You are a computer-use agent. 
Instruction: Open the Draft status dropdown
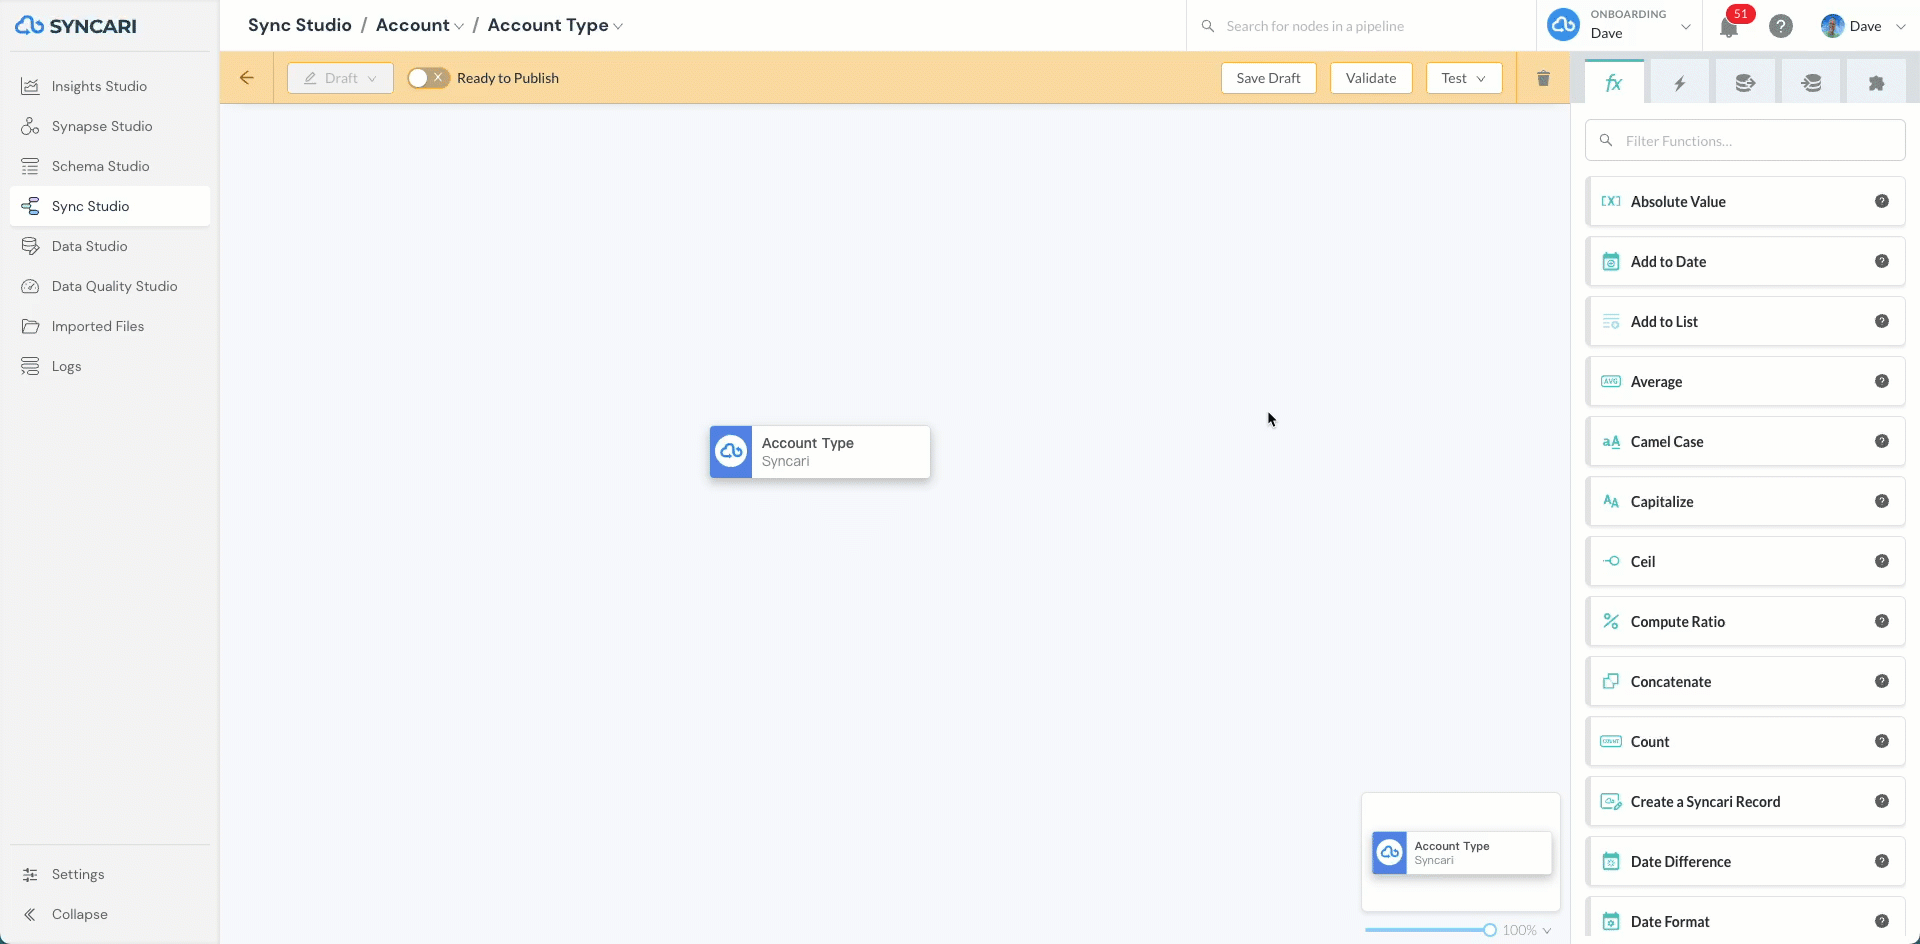340,78
